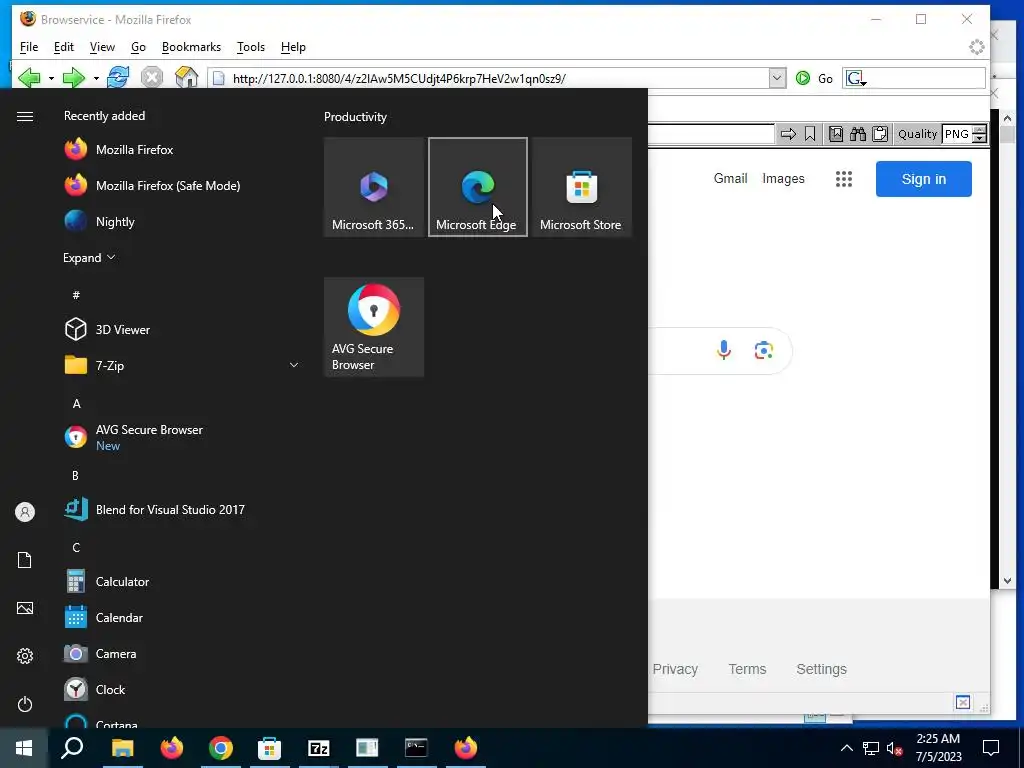The image size is (1024, 768).
Task: Click Browservice bookmarks list icon
Action: pyautogui.click(x=836, y=134)
